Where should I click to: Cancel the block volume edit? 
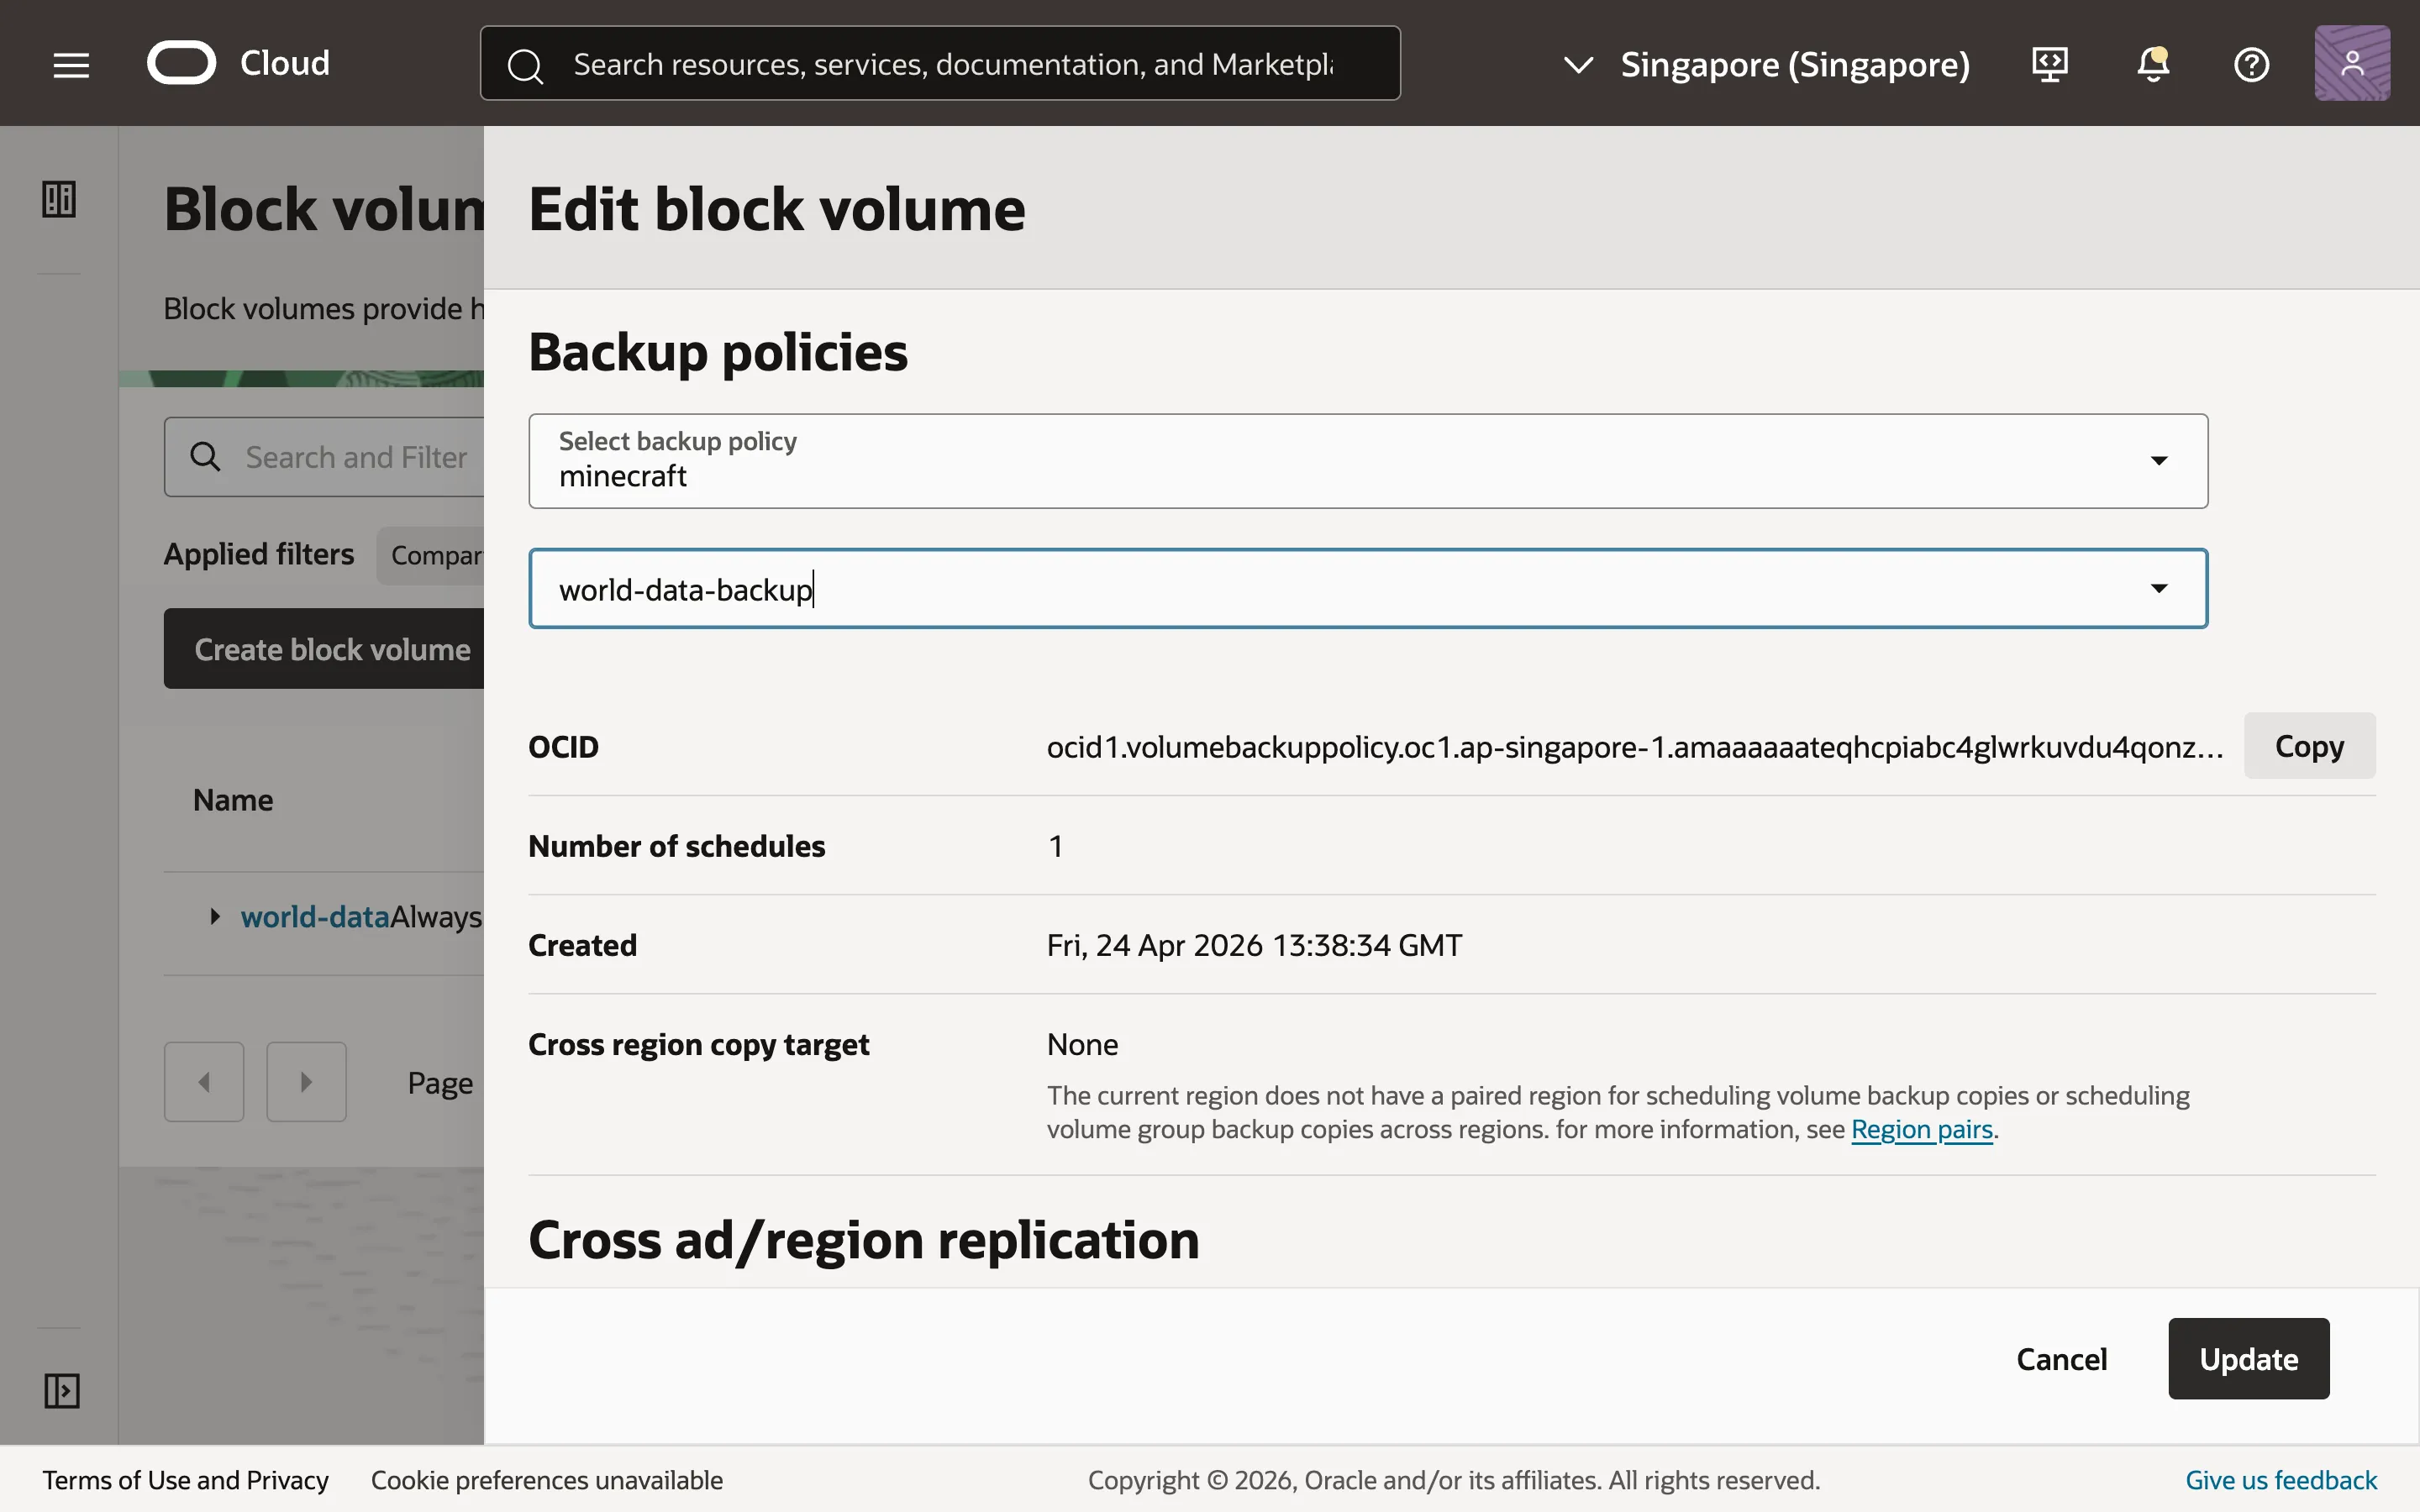(2061, 1358)
